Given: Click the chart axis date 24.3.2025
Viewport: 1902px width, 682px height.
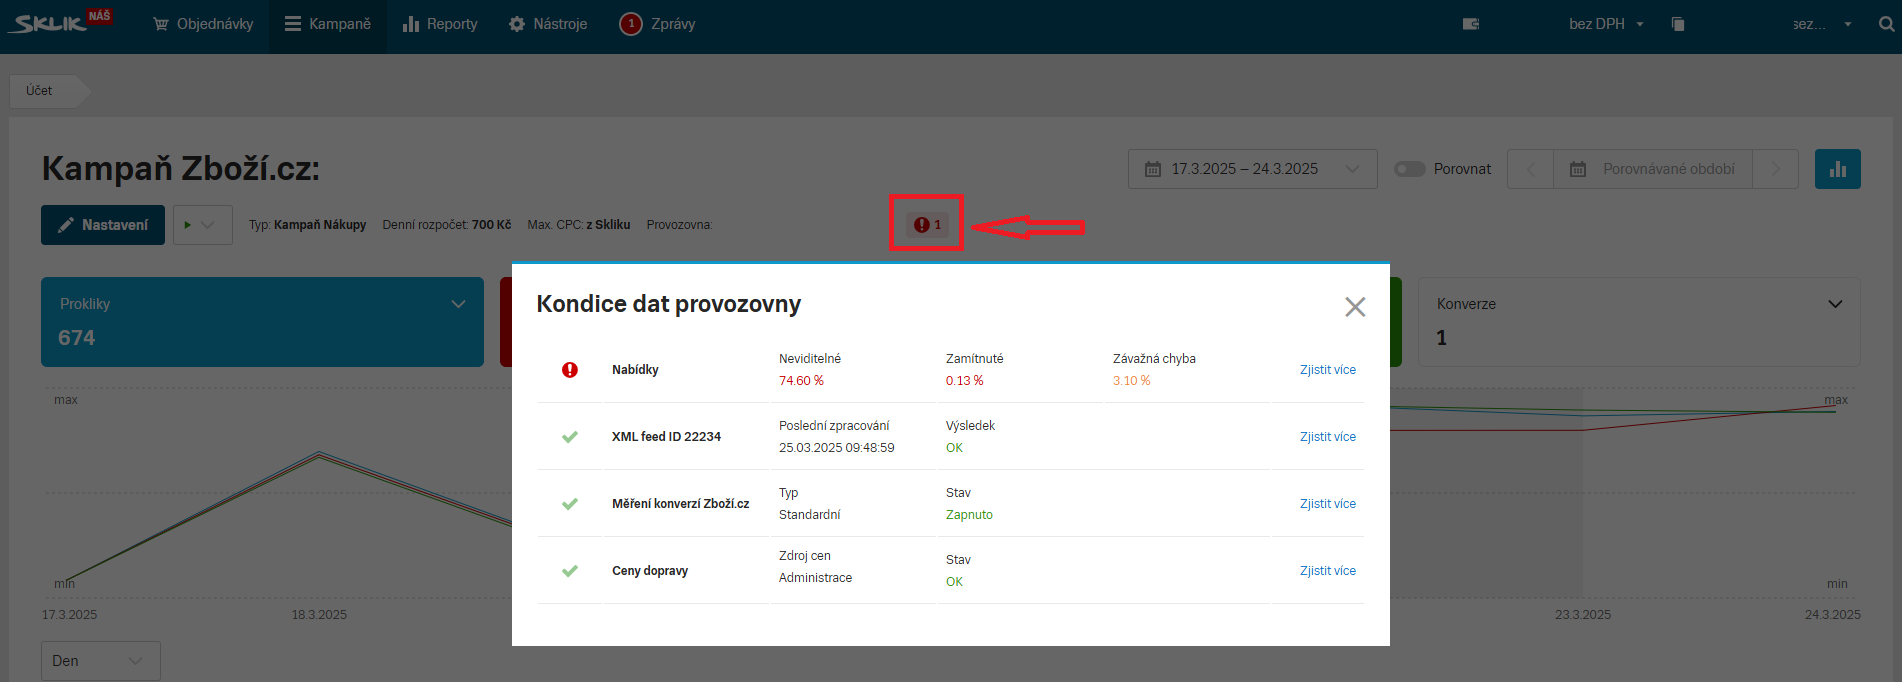Looking at the screenshot, I should 1833,615.
